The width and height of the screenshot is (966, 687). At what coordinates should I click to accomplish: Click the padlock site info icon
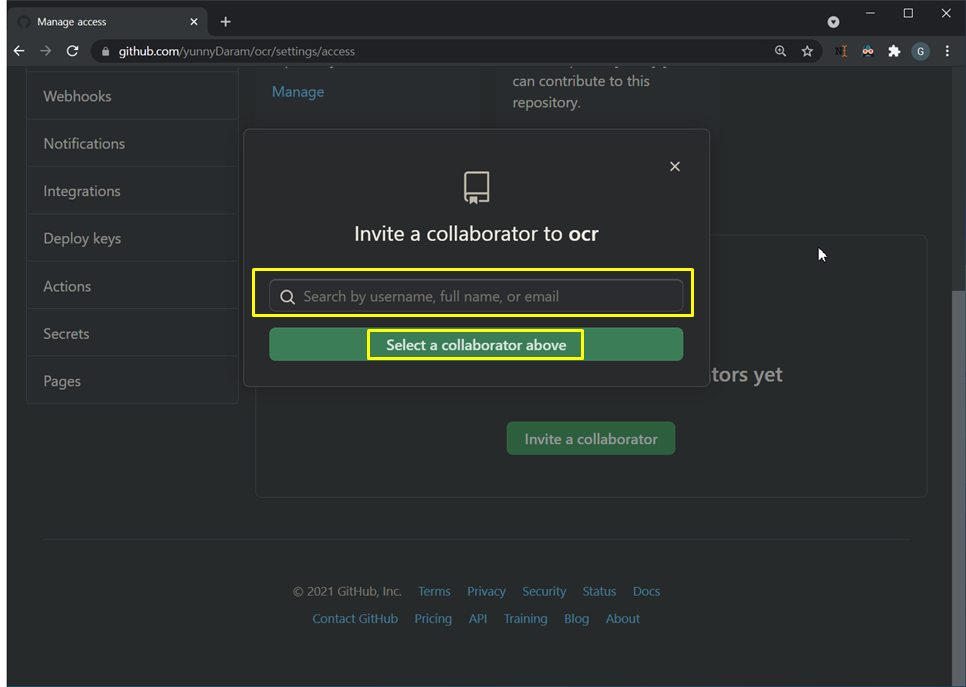(105, 52)
